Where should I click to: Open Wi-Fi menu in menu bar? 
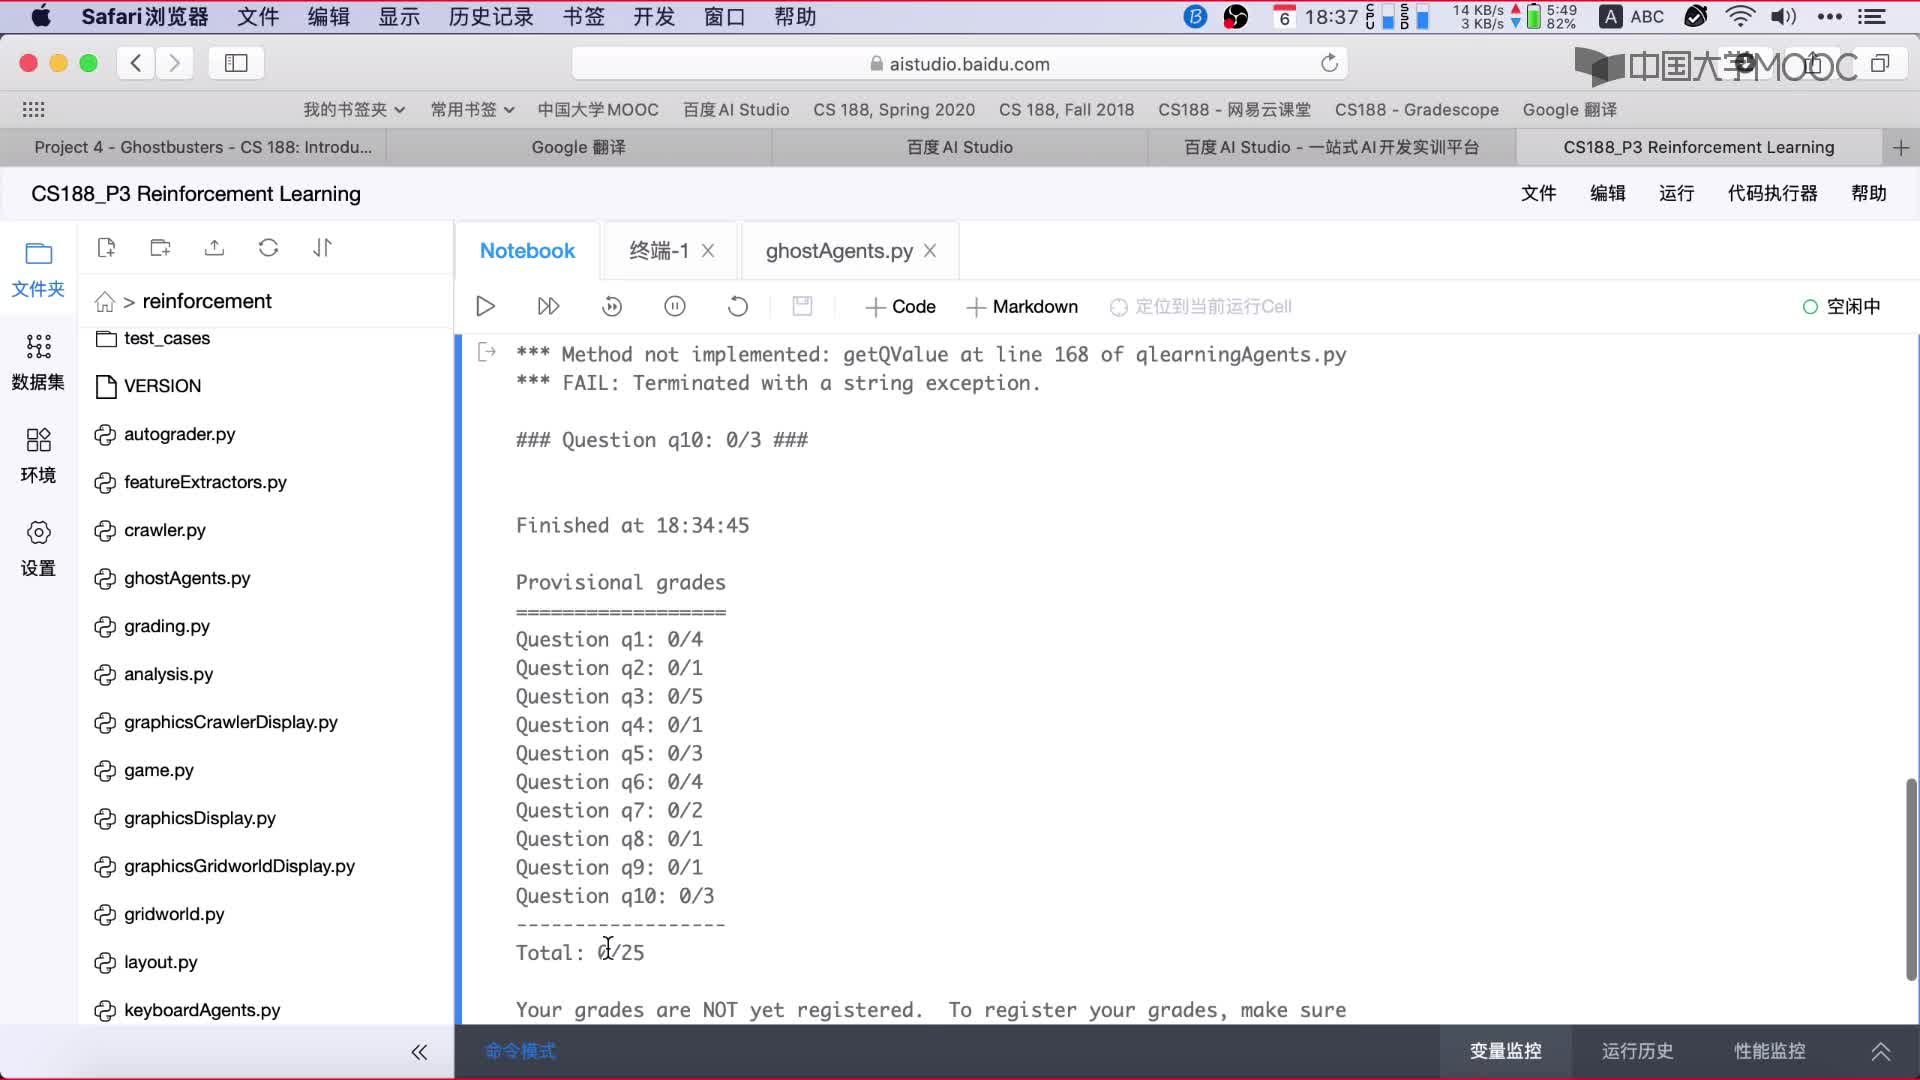[x=1740, y=16]
